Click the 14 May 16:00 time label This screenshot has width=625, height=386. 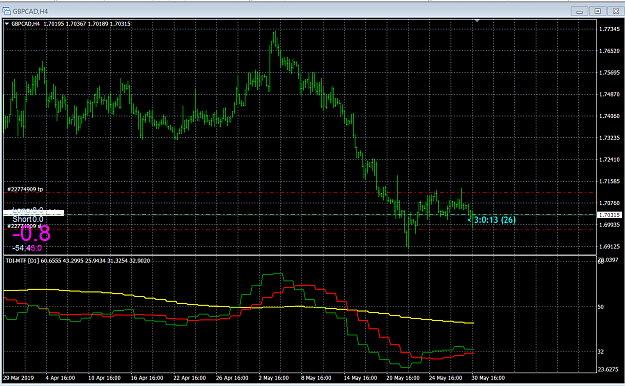[360, 378]
